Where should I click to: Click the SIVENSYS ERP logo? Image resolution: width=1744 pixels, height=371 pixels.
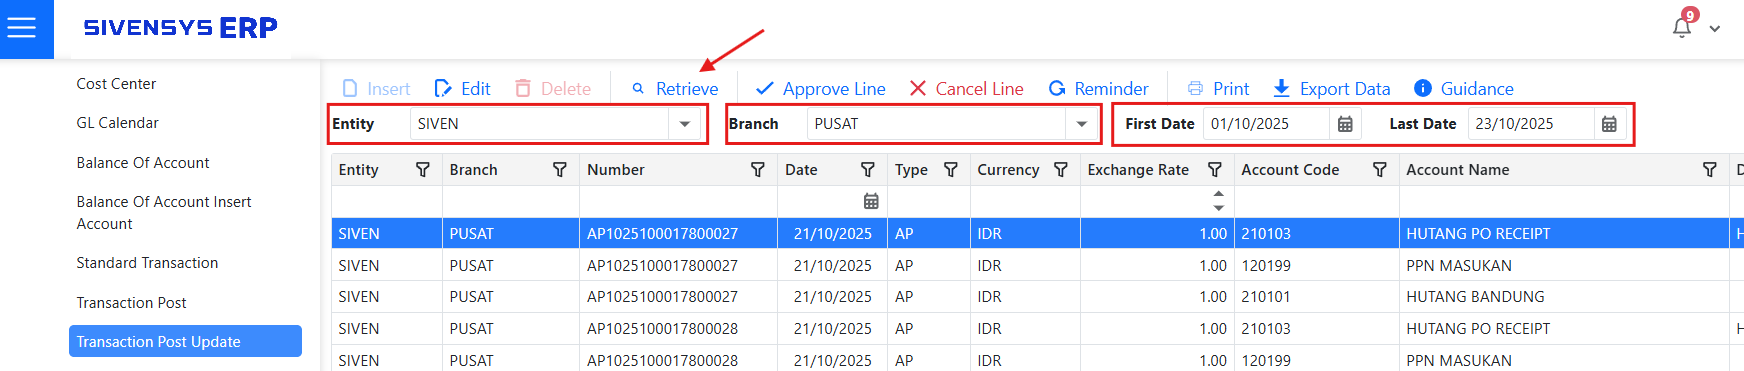pos(180,28)
